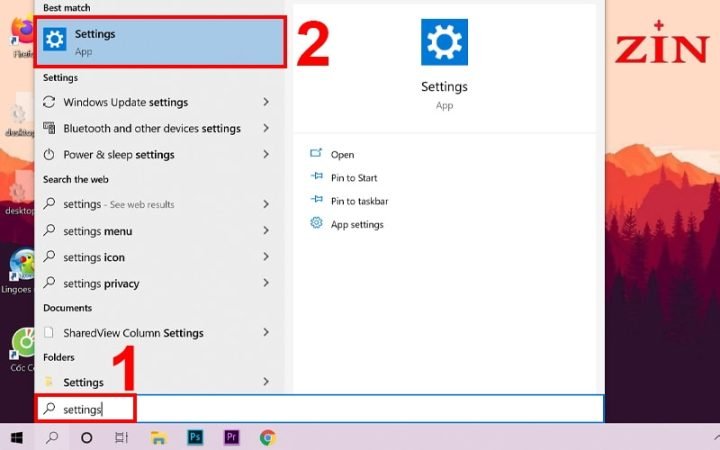Click the taskbar Search icon
720x450 pixels.
point(52,437)
